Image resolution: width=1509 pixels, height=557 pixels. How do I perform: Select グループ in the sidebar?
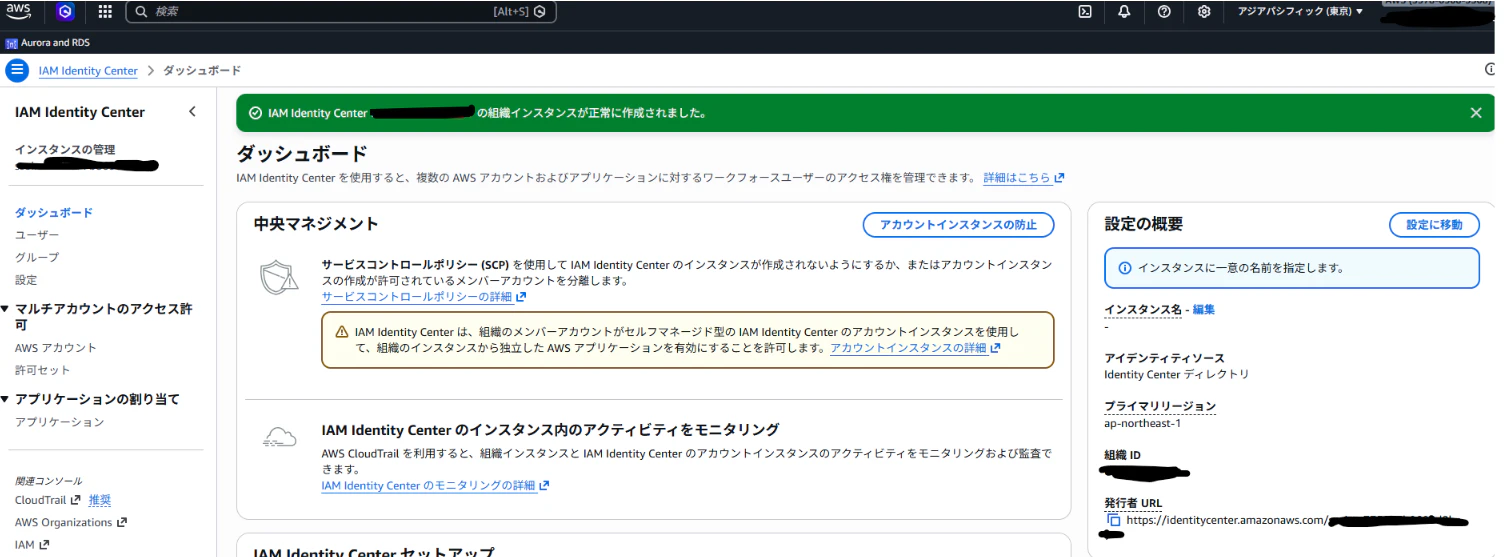[37, 257]
